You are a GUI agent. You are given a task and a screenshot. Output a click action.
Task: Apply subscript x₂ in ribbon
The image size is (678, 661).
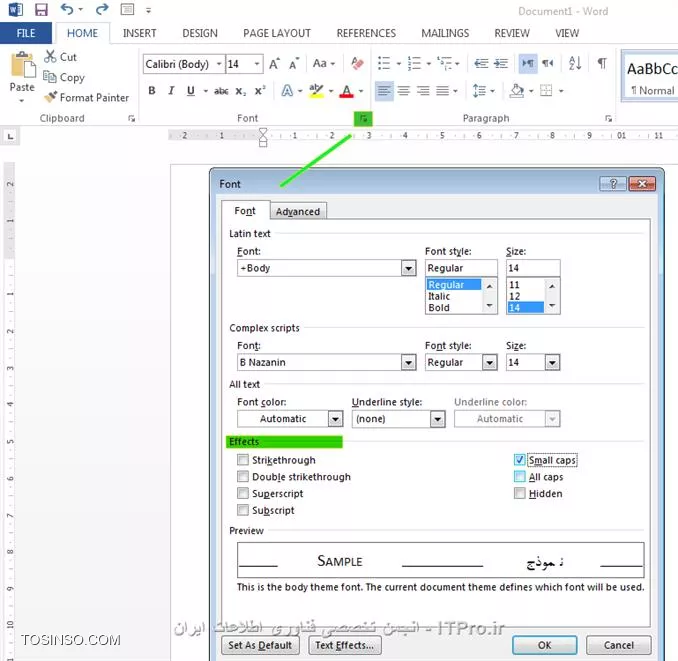tap(240, 91)
